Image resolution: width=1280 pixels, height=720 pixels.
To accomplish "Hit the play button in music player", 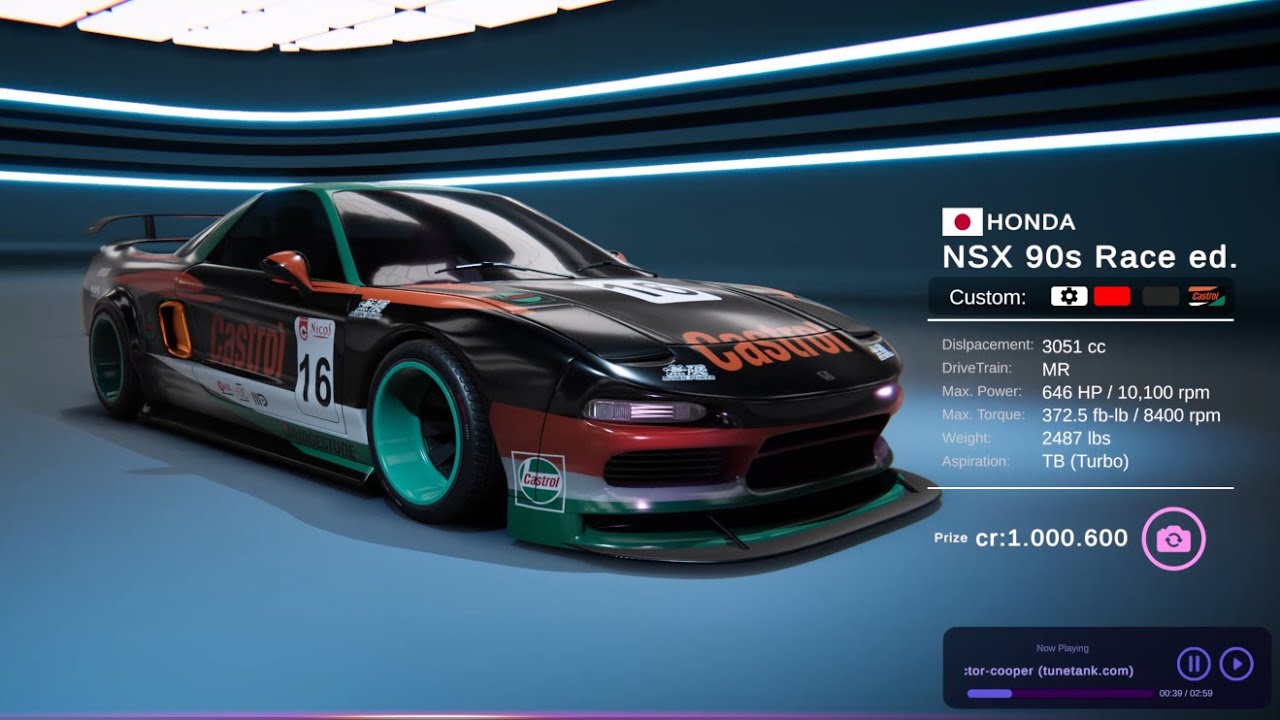I will pos(1237,664).
